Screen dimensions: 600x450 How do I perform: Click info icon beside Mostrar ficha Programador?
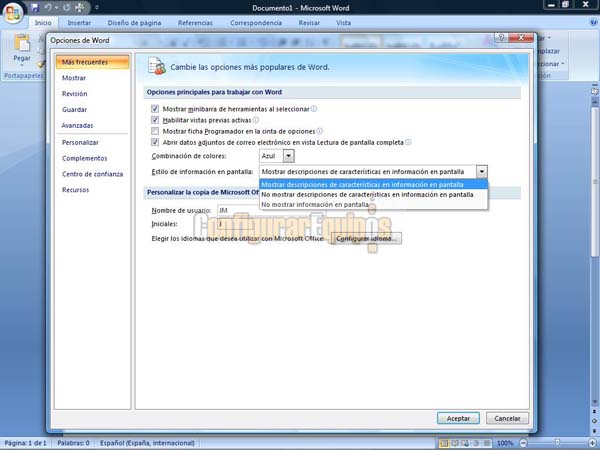click(x=320, y=131)
